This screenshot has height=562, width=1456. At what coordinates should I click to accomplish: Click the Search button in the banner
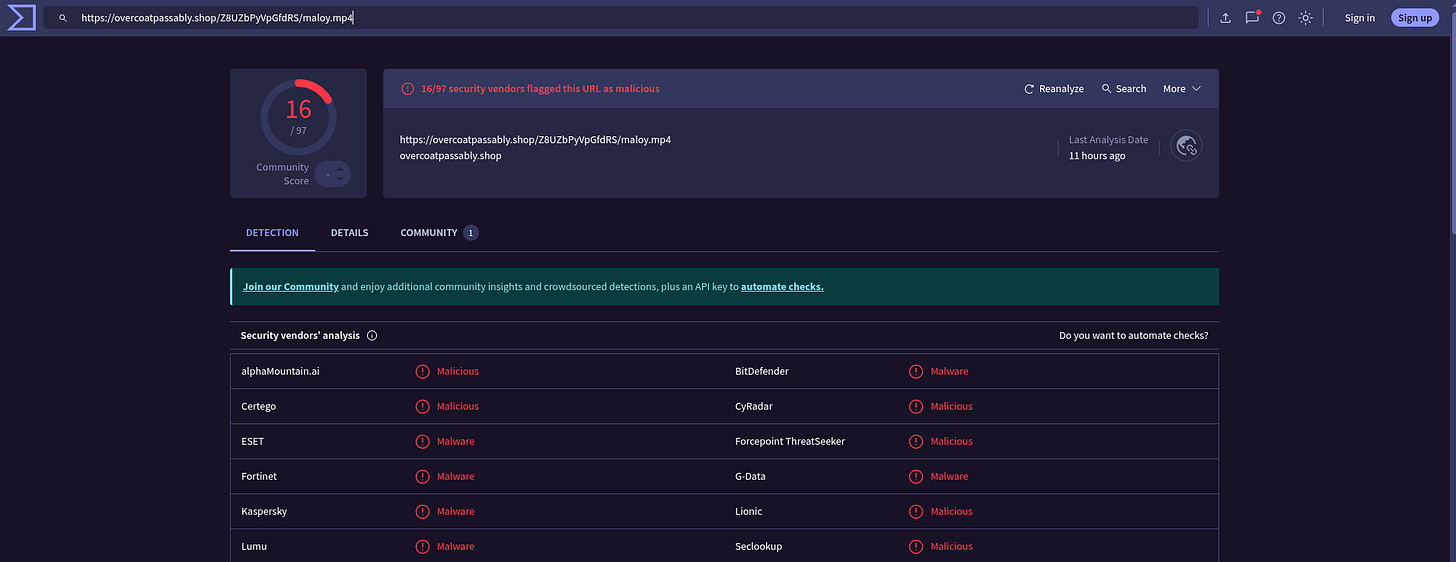[x=1124, y=89]
